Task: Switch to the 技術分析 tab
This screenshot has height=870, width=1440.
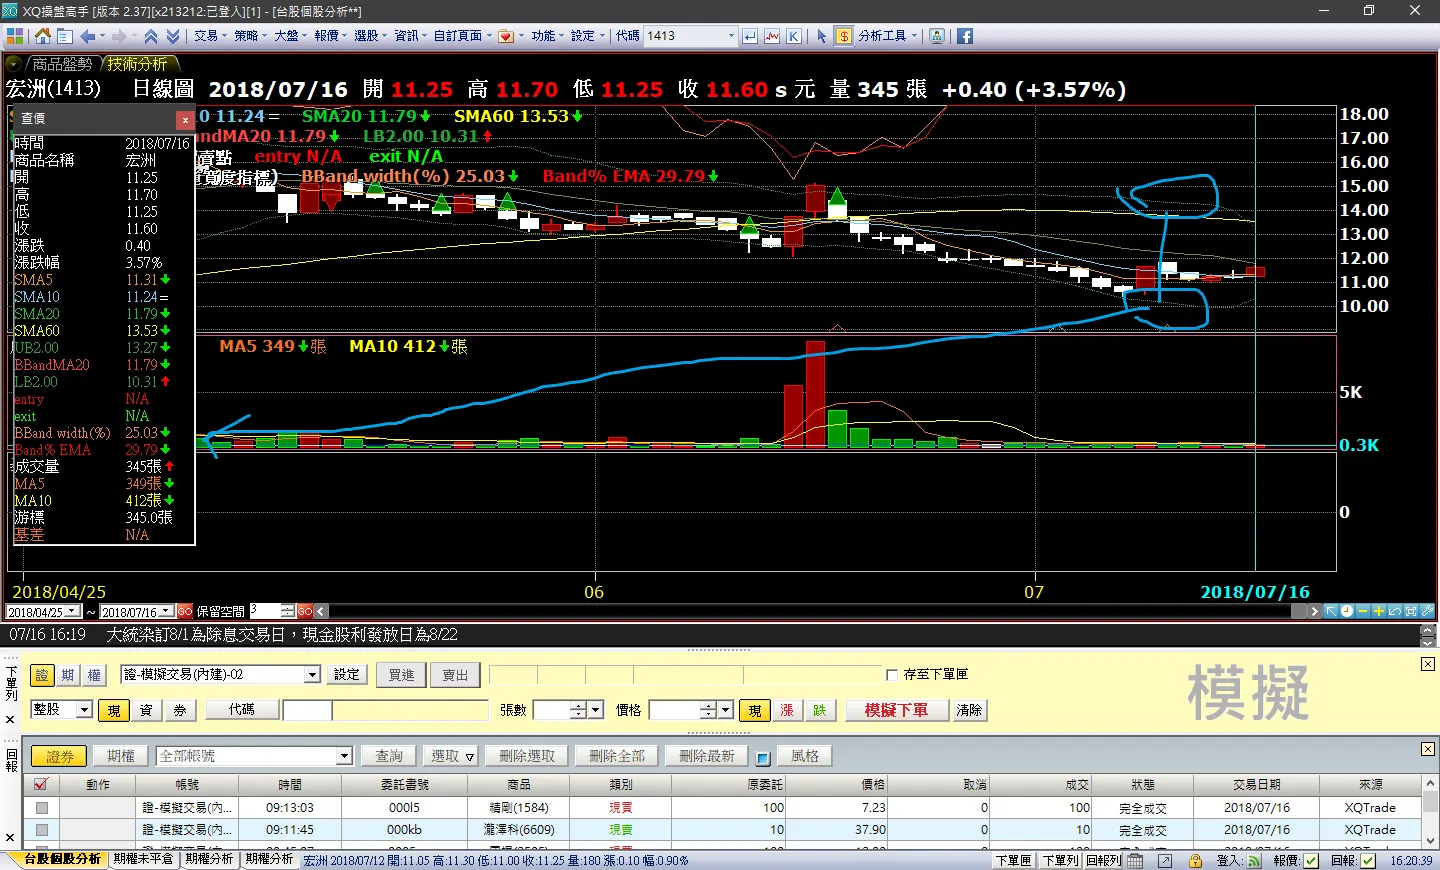Action: coord(137,64)
